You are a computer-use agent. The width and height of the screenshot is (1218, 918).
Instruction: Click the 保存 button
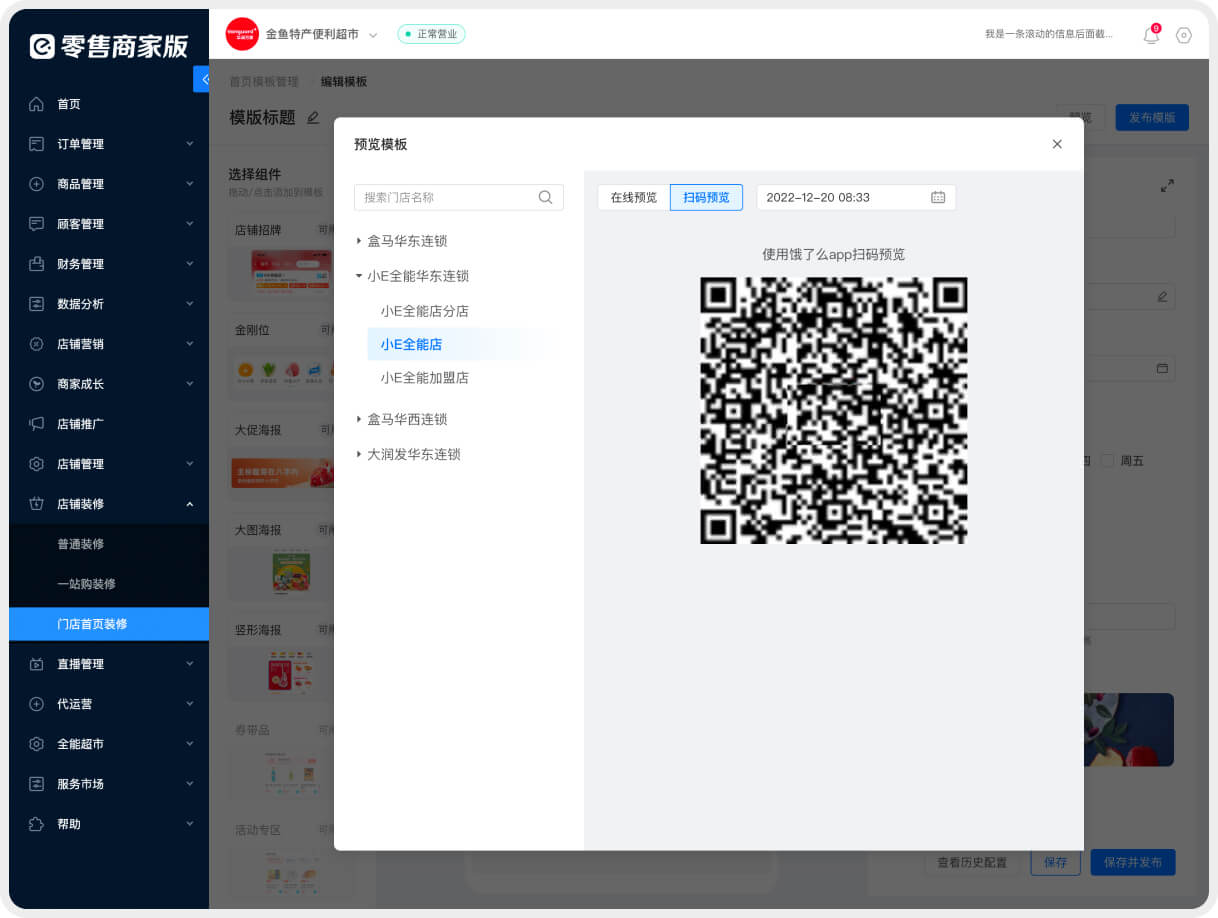coord(1056,862)
